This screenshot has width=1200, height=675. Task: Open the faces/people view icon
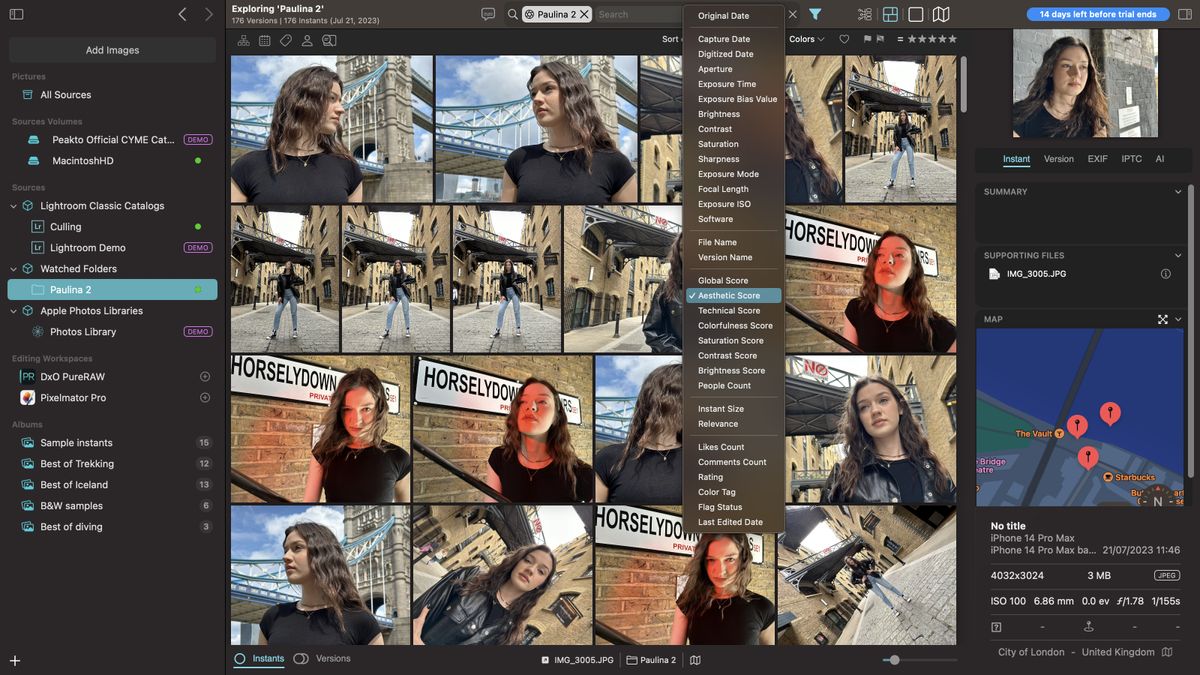pyautogui.click(x=308, y=39)
